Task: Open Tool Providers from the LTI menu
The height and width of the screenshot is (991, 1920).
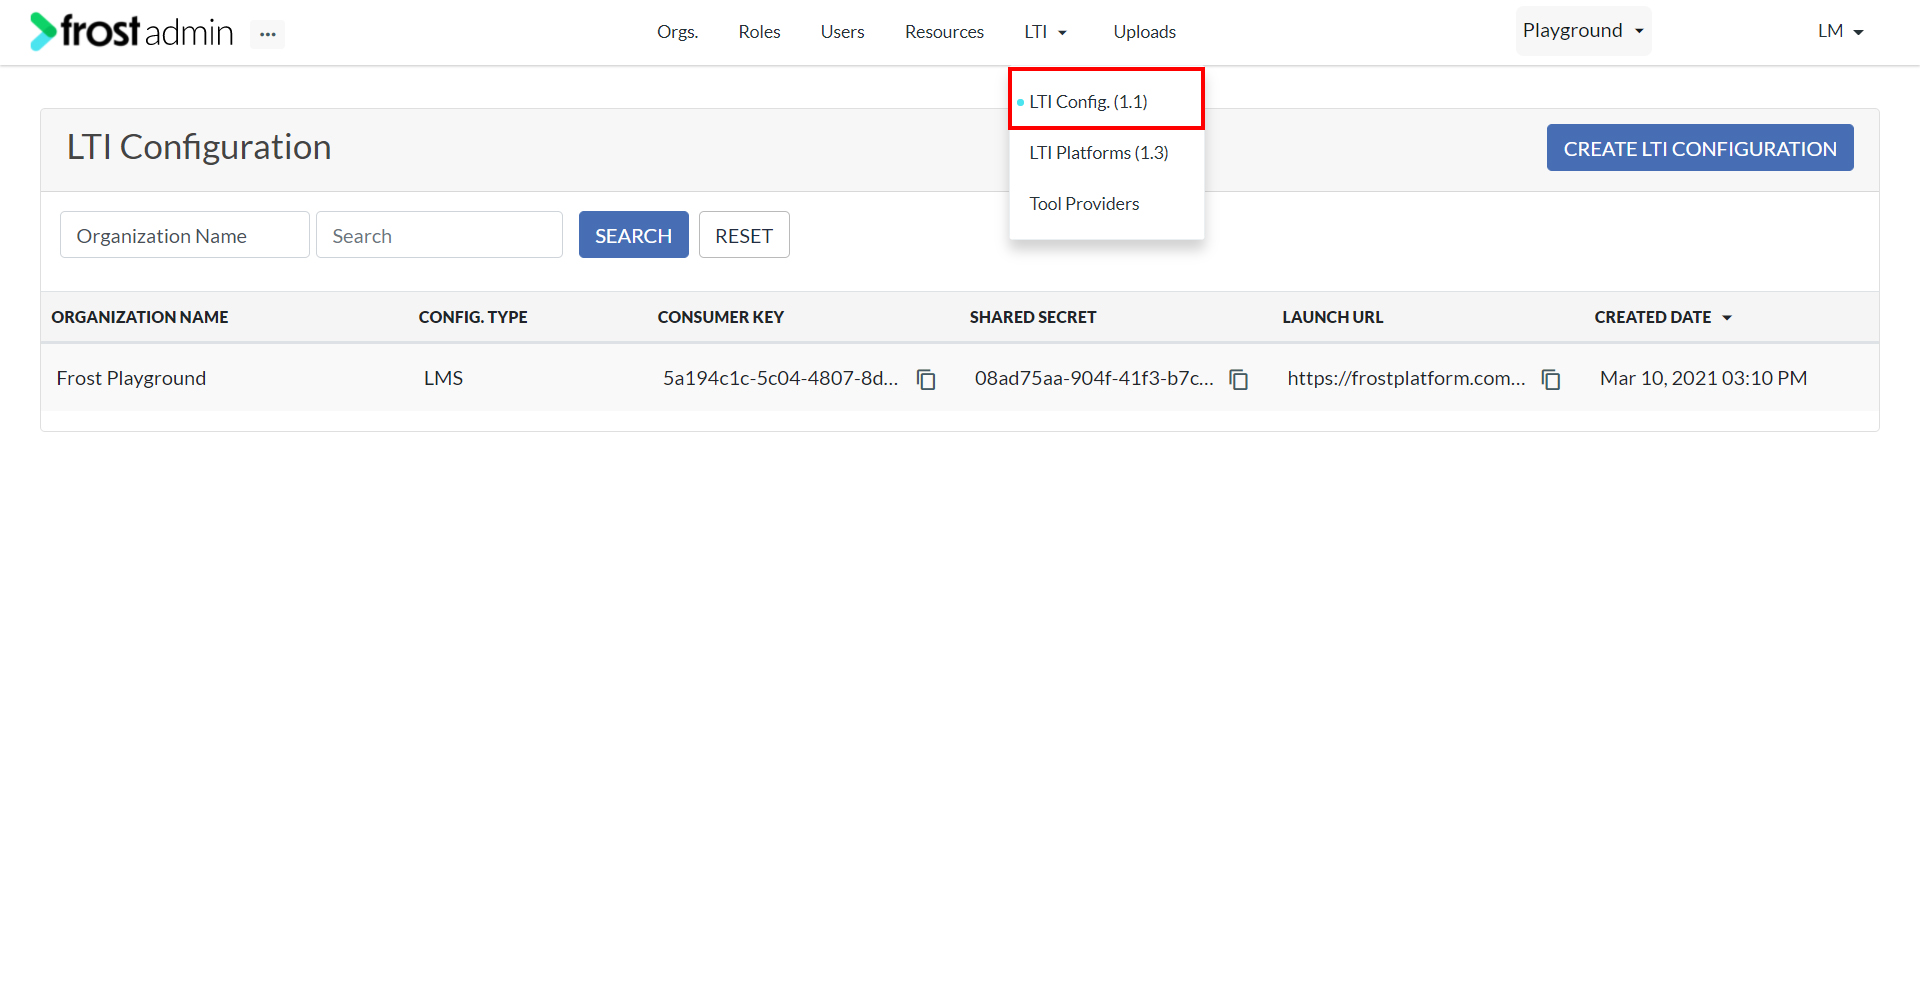Action: 1084,203
